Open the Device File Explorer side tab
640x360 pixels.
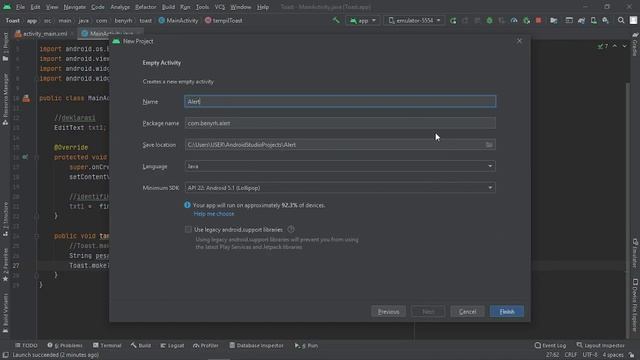pyautogui.click(x=635, y=304)
